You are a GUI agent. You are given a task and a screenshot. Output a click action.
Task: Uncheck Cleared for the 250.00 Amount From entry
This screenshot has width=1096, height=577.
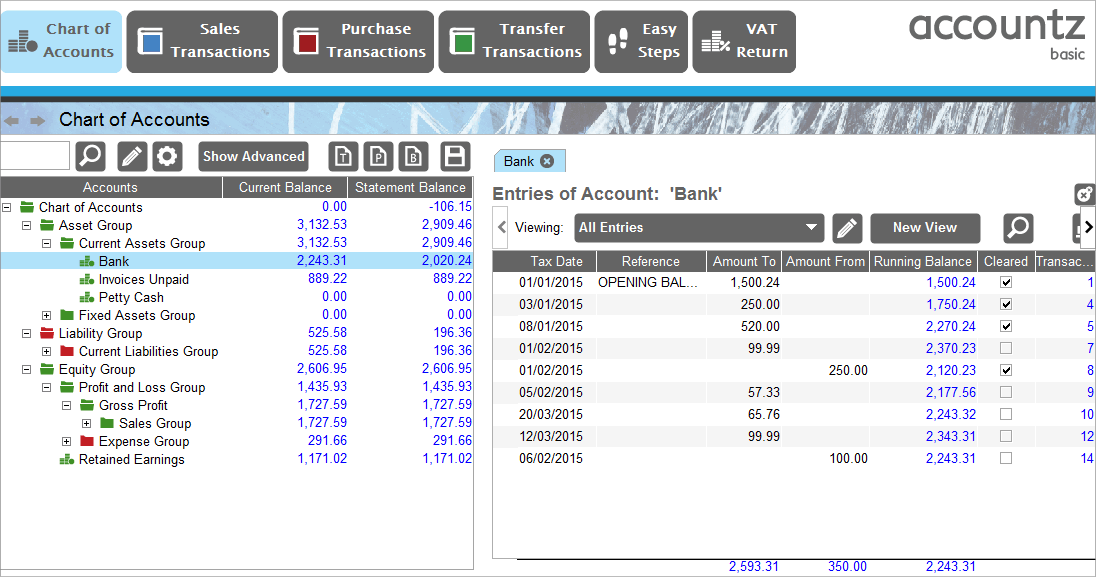(x=1006, y=370)
